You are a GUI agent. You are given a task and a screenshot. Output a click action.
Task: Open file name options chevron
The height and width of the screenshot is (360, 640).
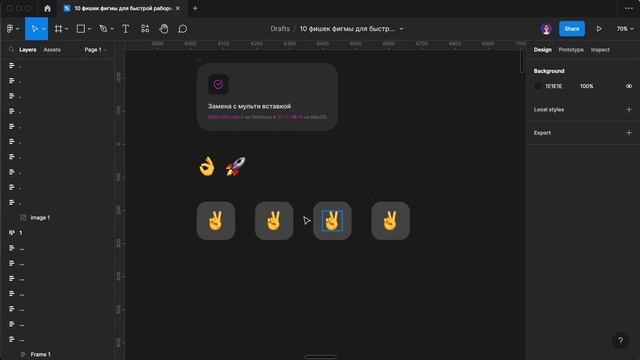click(x=401, y=29)
